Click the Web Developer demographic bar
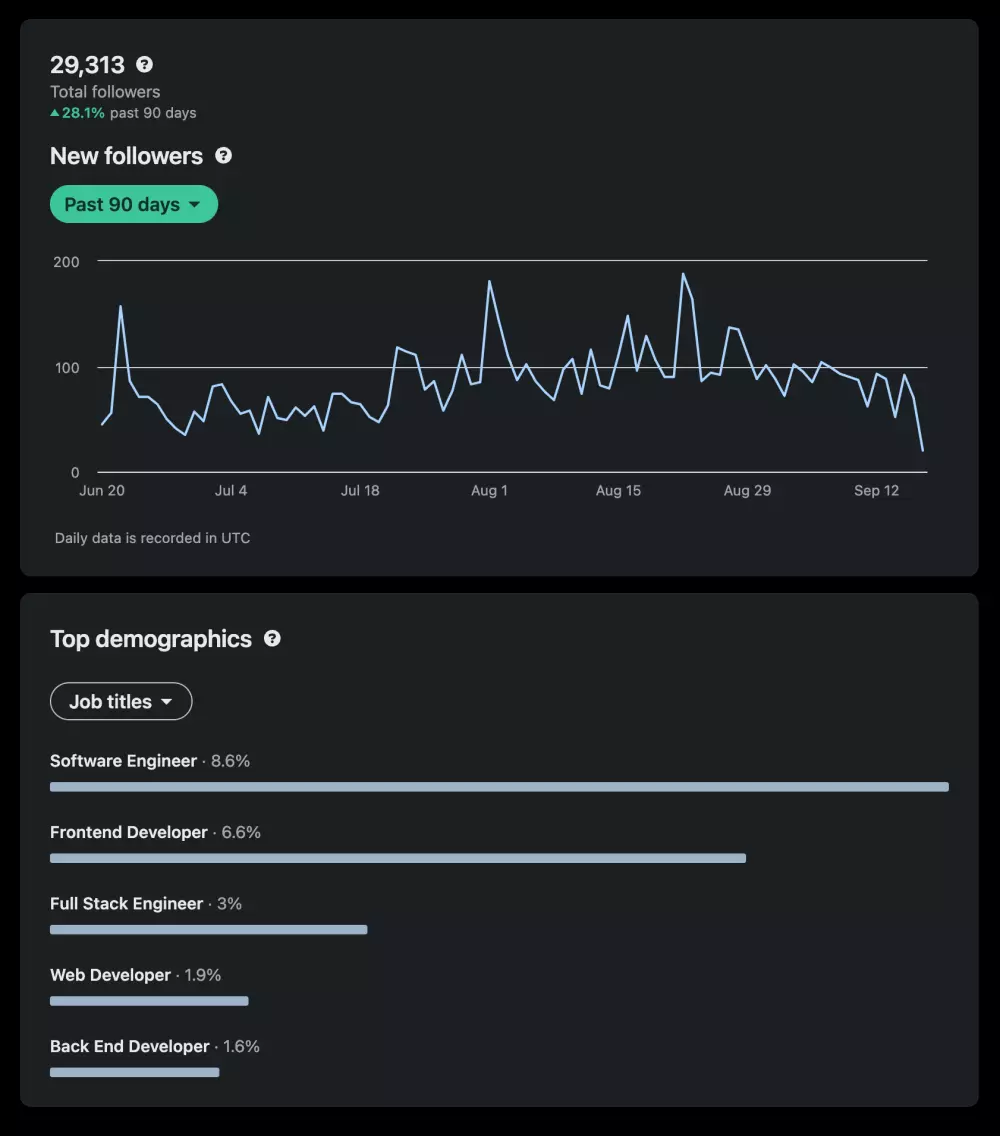Image resolution: width=1000 pixels, height=1136 pixels. (149, 1001)
